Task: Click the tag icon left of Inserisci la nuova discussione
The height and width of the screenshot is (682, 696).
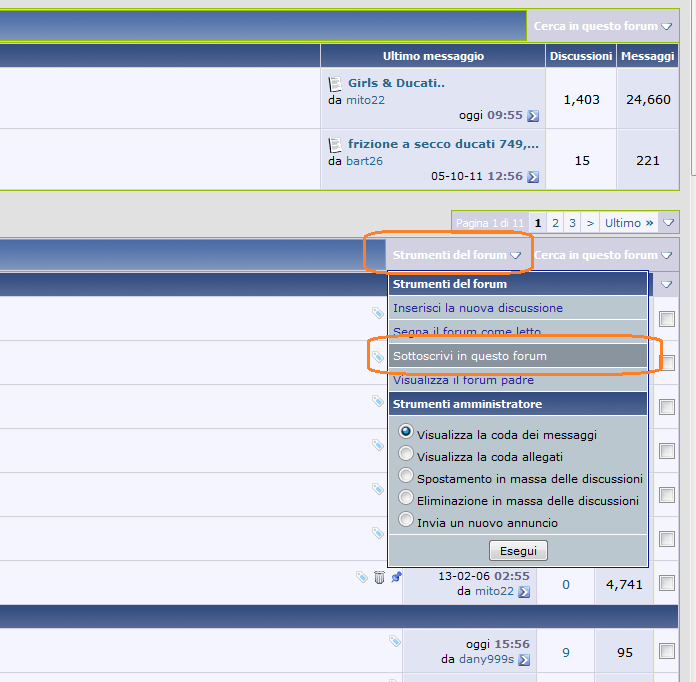Action: point(378,313)
